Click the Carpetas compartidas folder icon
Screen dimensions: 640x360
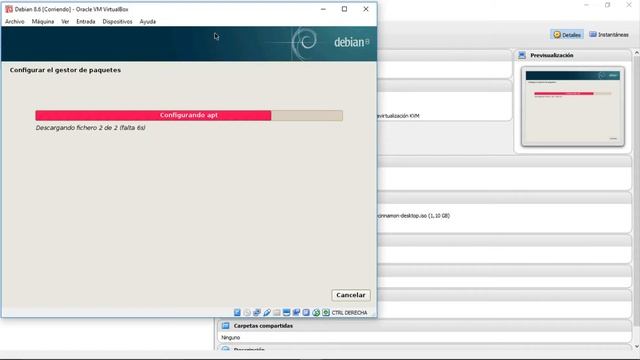(225, 326)
